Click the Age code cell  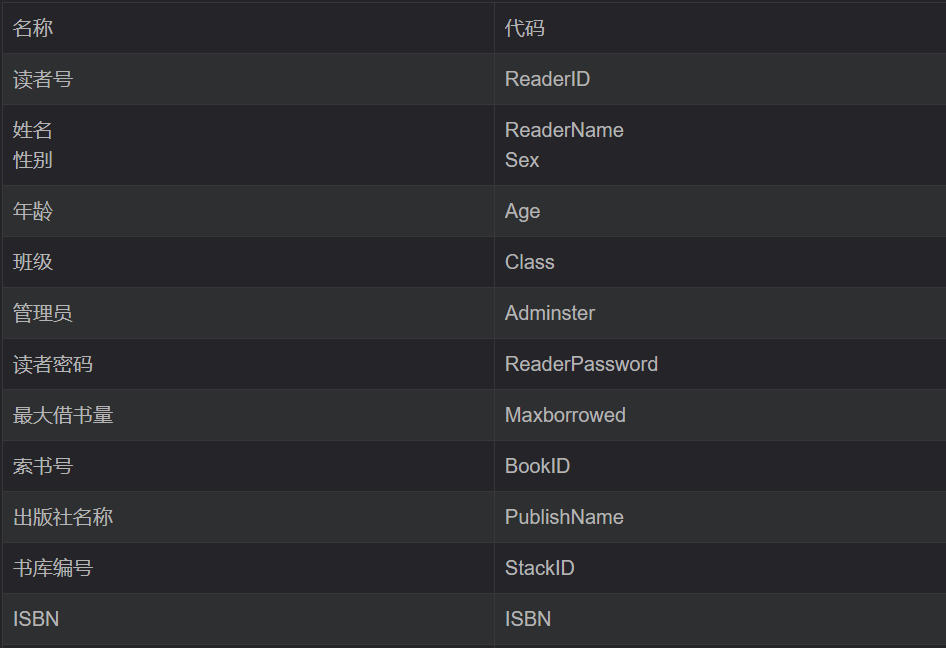[522, 211]
